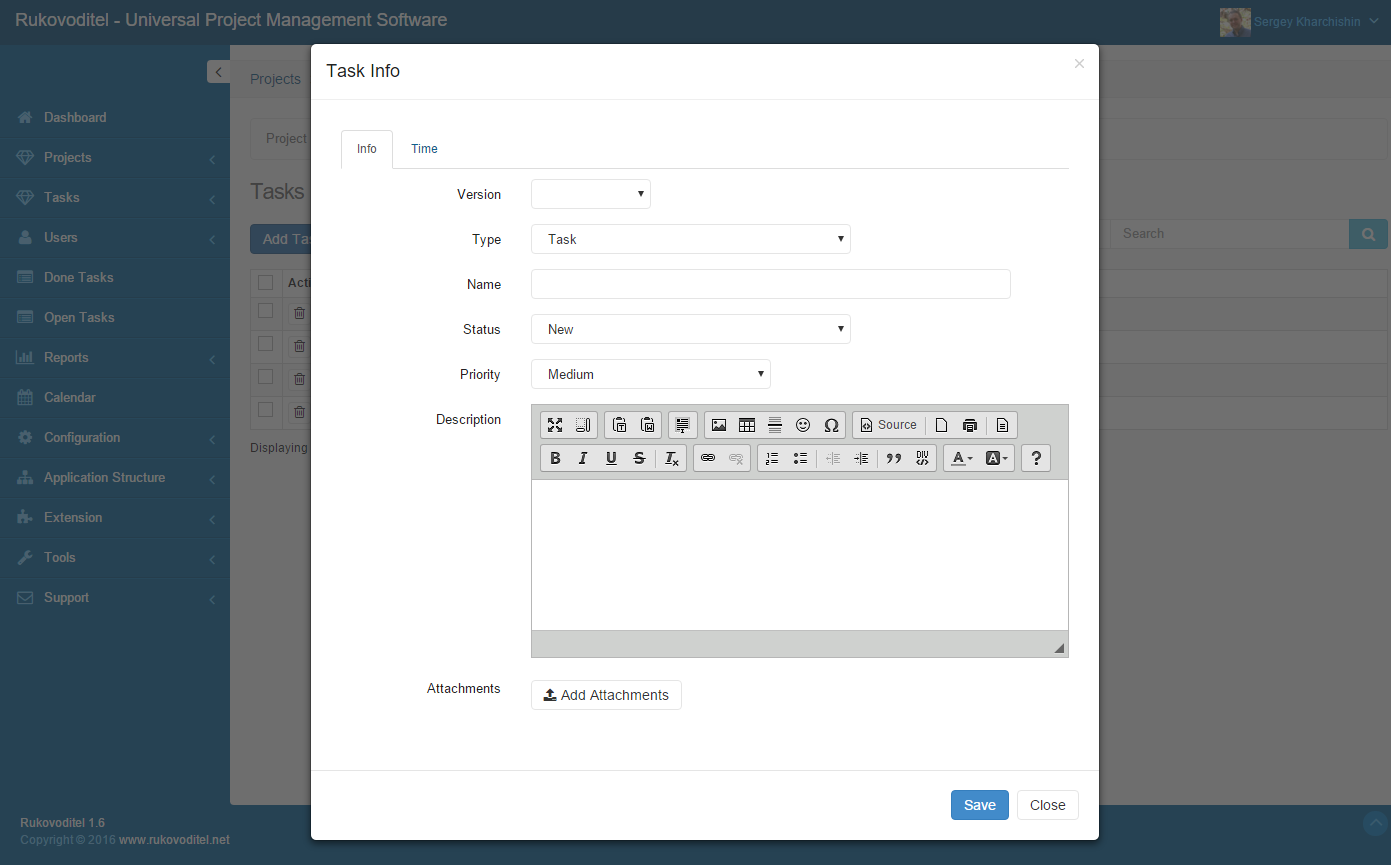
Task: Open the Type dropdown showing Task
Action: click(x=690, y=239)
